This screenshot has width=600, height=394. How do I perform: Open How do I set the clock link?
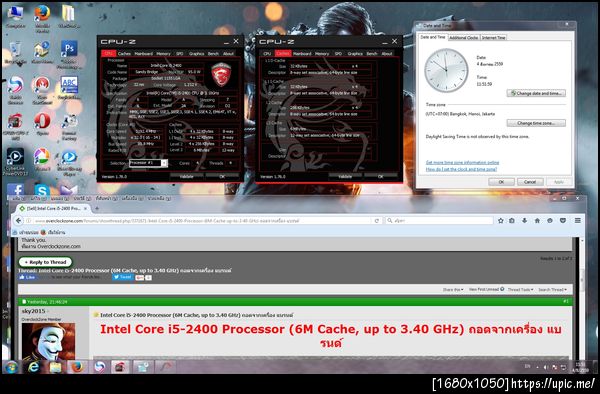[x=461, y=169]
